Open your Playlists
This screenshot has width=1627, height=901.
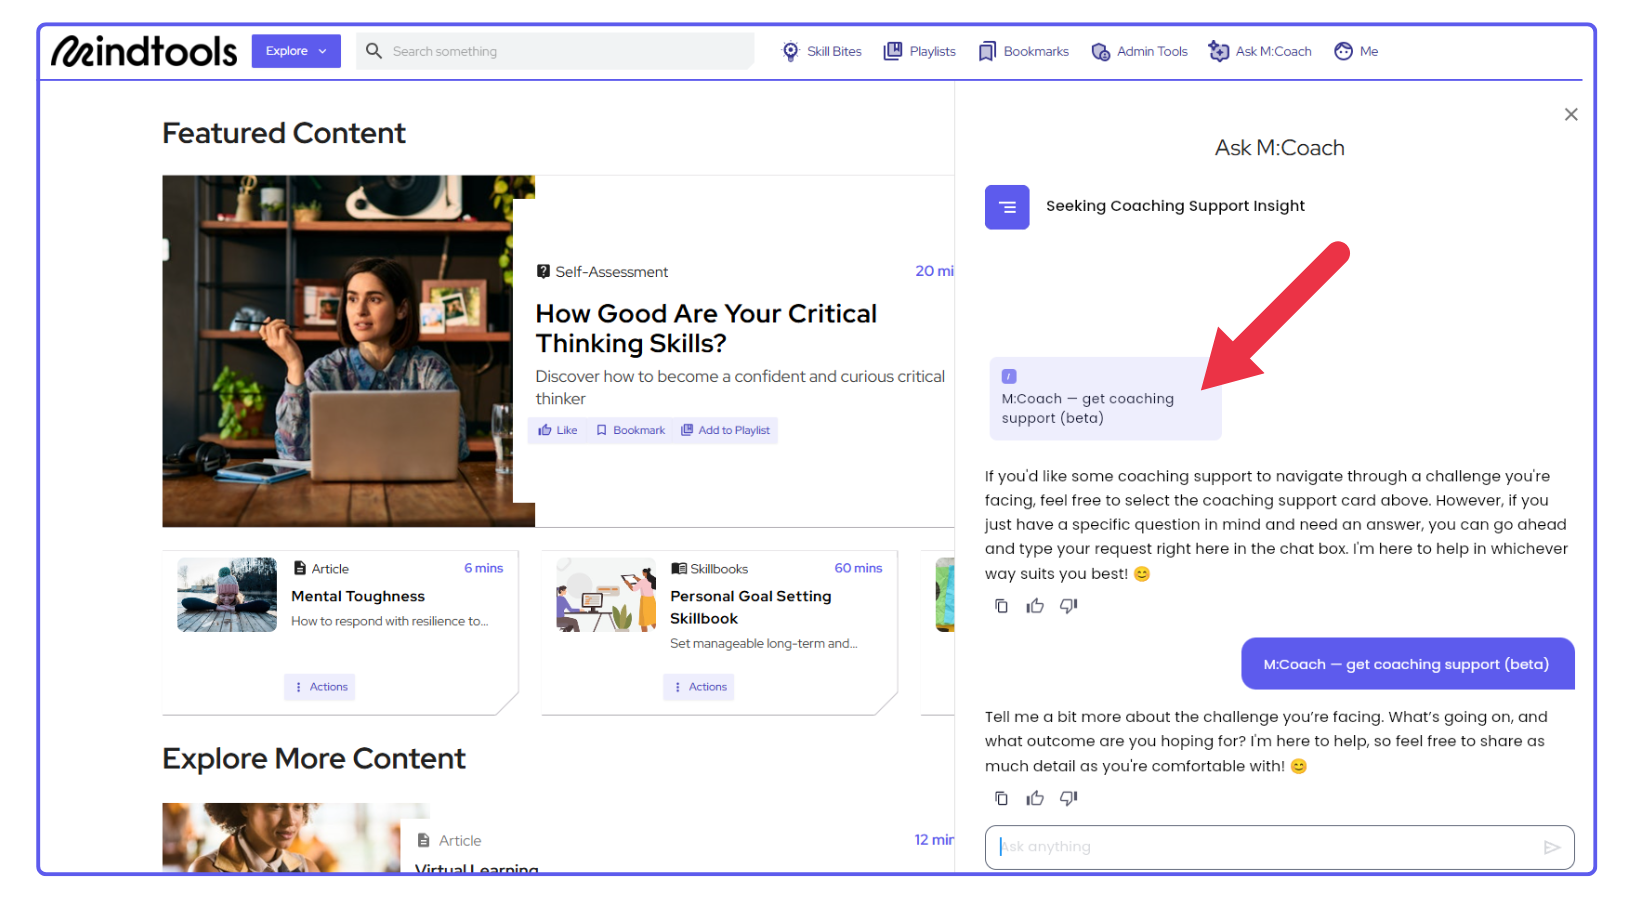click(918, 51)
